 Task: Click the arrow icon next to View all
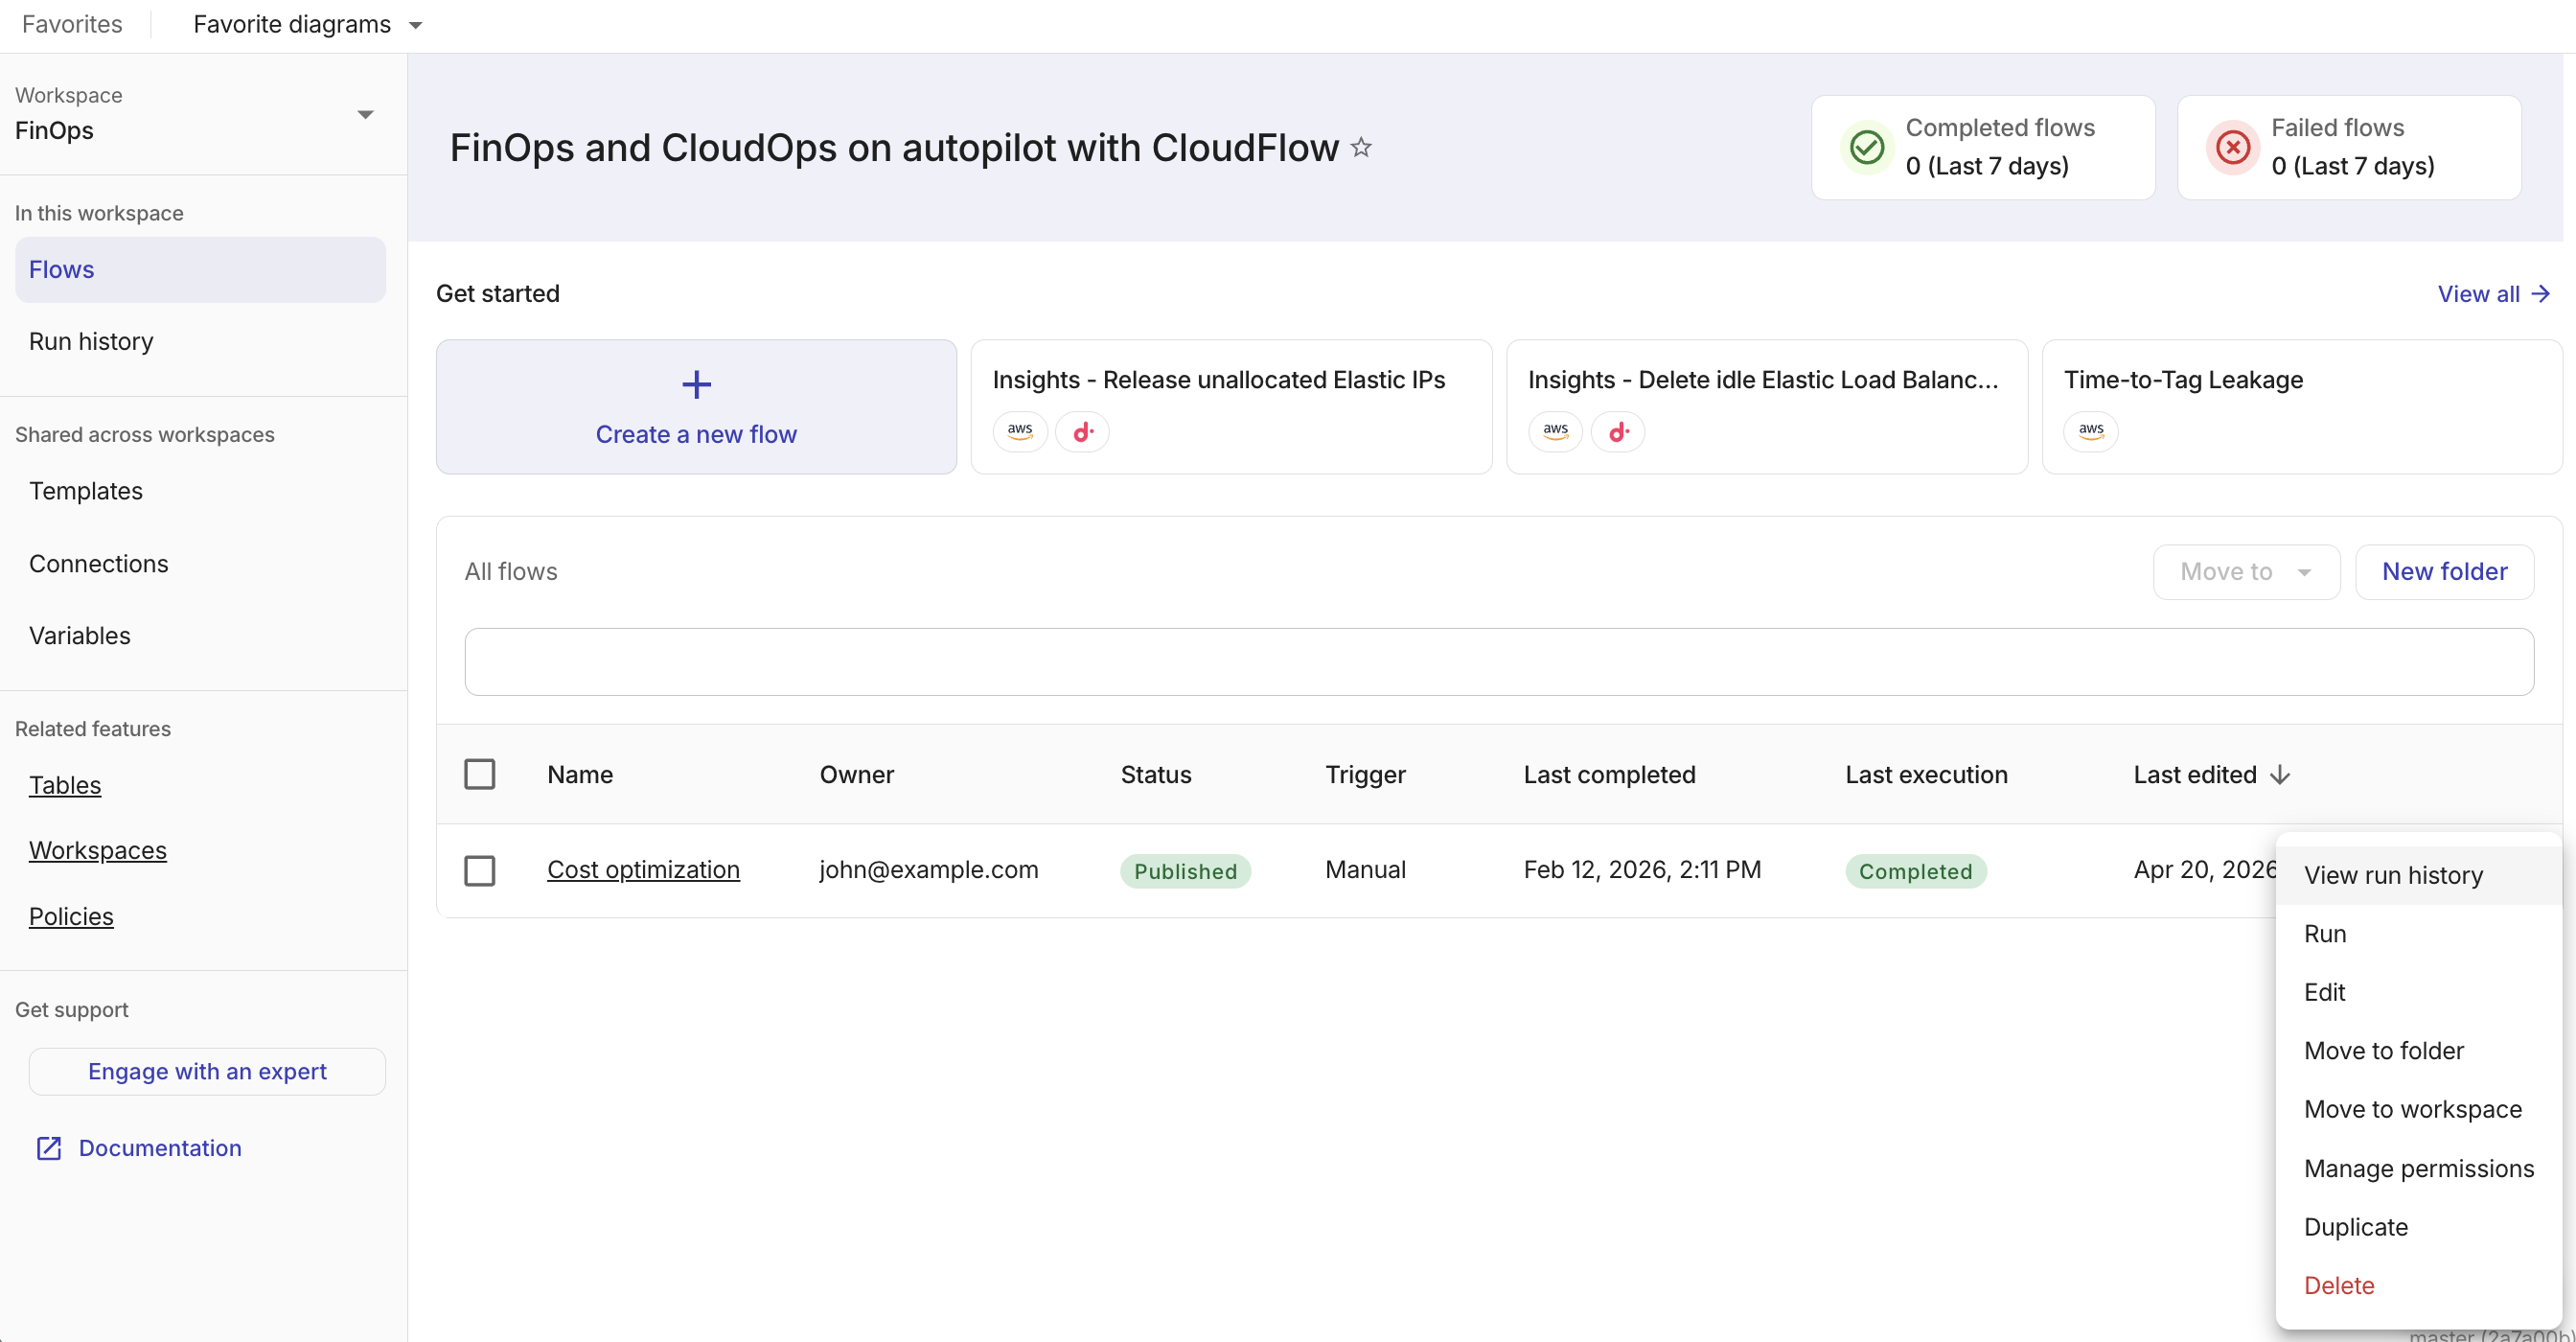pyautogui.click(x=2541, y=294)
